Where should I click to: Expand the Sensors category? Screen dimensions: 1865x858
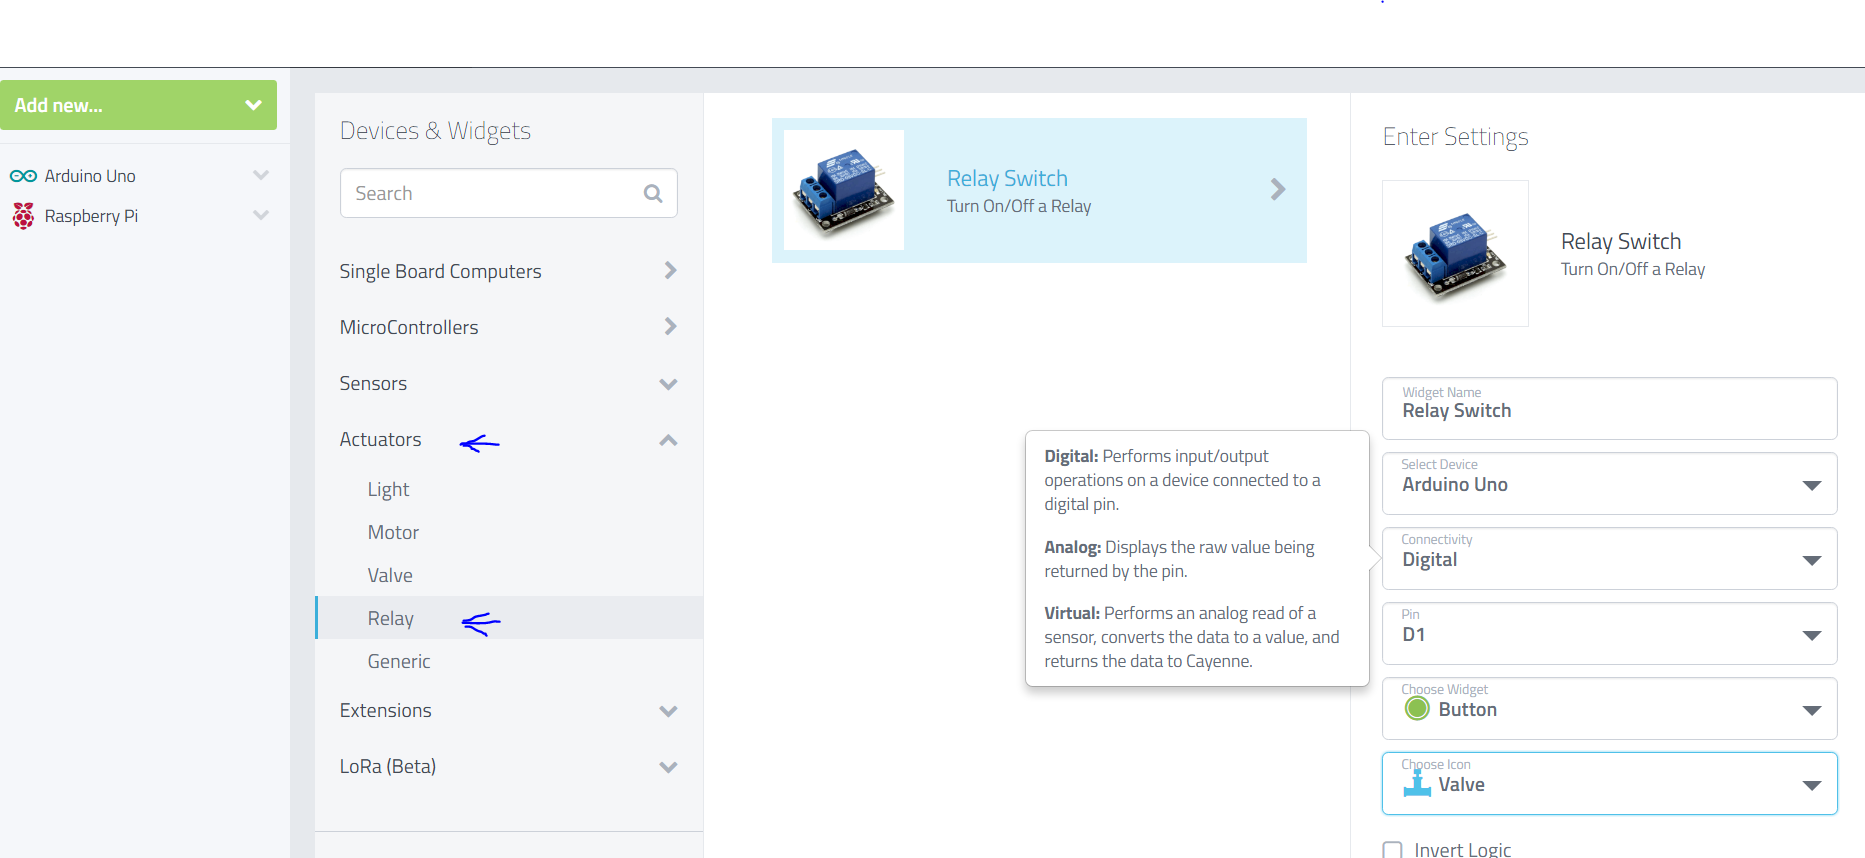[668, 384]
